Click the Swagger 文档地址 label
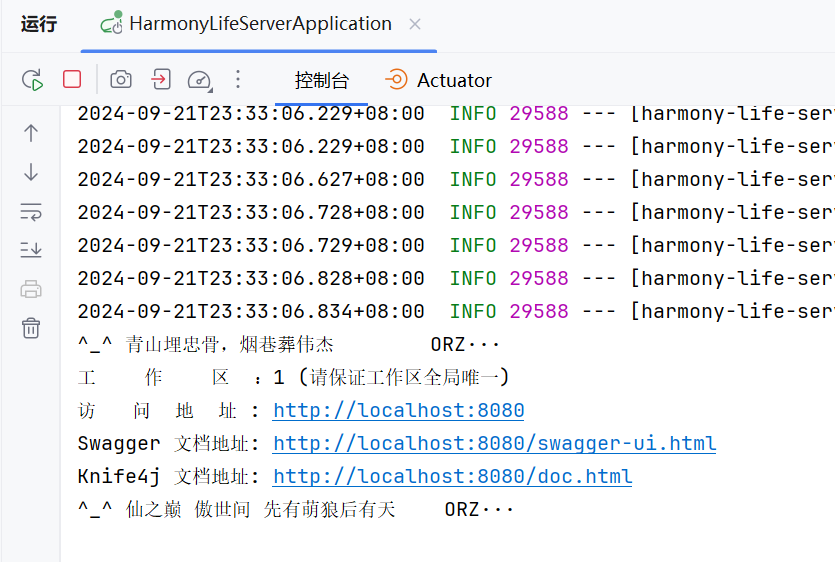 tap(168, 444)
